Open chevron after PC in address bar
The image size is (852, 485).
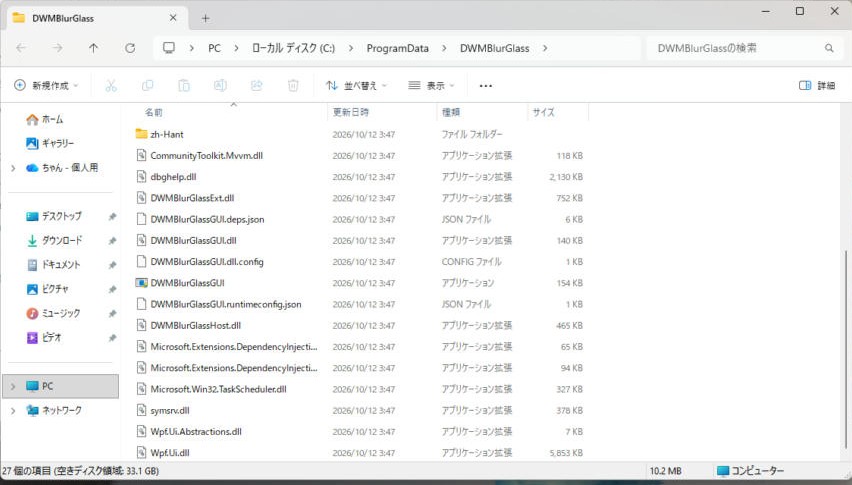tap(236, 48)
